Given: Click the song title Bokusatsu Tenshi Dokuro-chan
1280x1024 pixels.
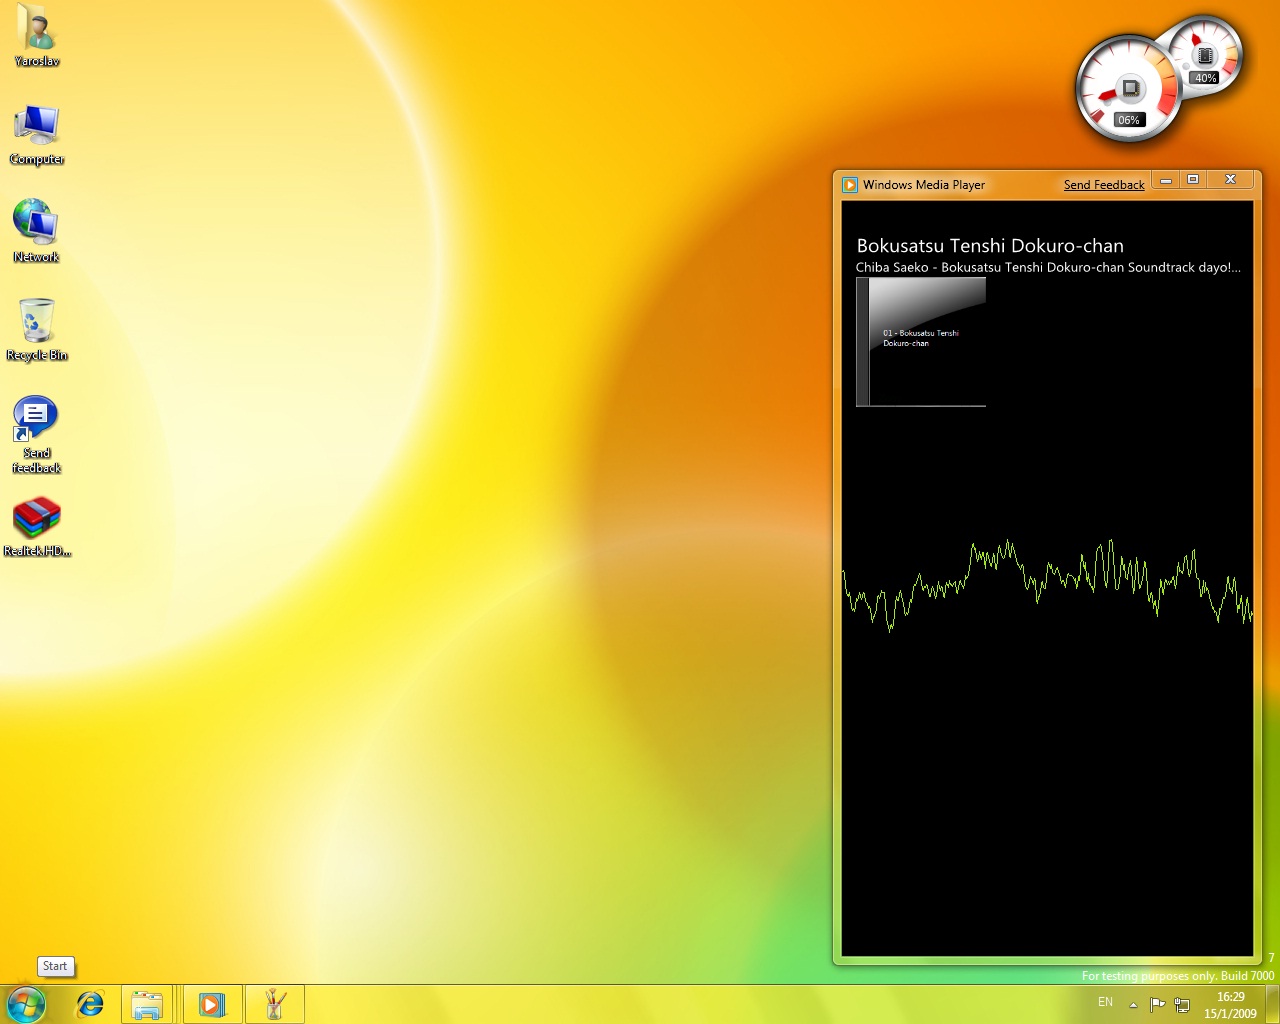Looking at the screenshot, I should coord(990,246).
